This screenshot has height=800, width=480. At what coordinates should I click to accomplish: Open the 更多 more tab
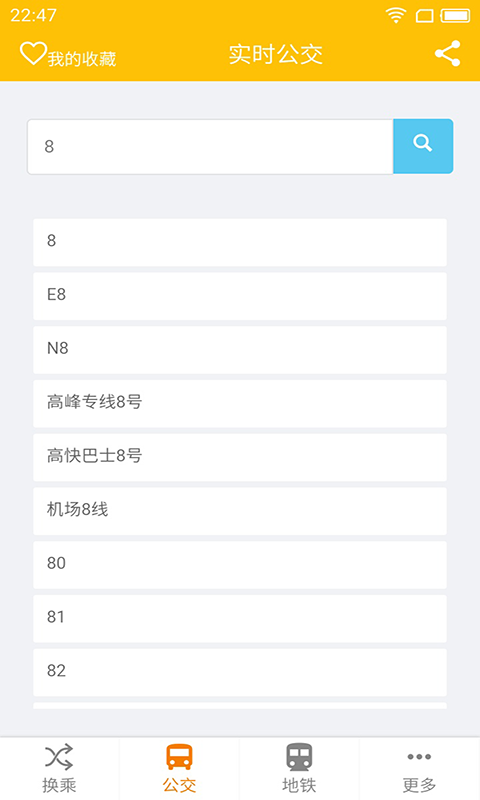[x=419, y=769]
